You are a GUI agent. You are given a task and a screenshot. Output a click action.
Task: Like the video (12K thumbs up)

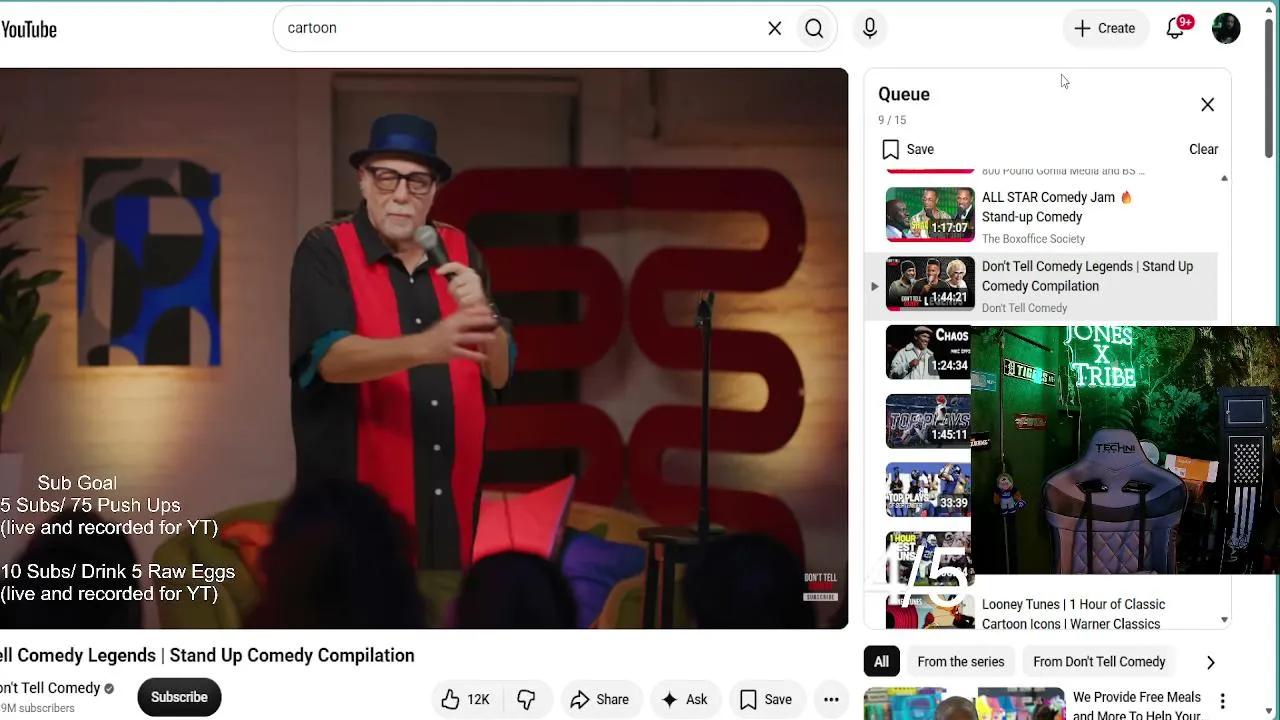click(x=466, y=700)
